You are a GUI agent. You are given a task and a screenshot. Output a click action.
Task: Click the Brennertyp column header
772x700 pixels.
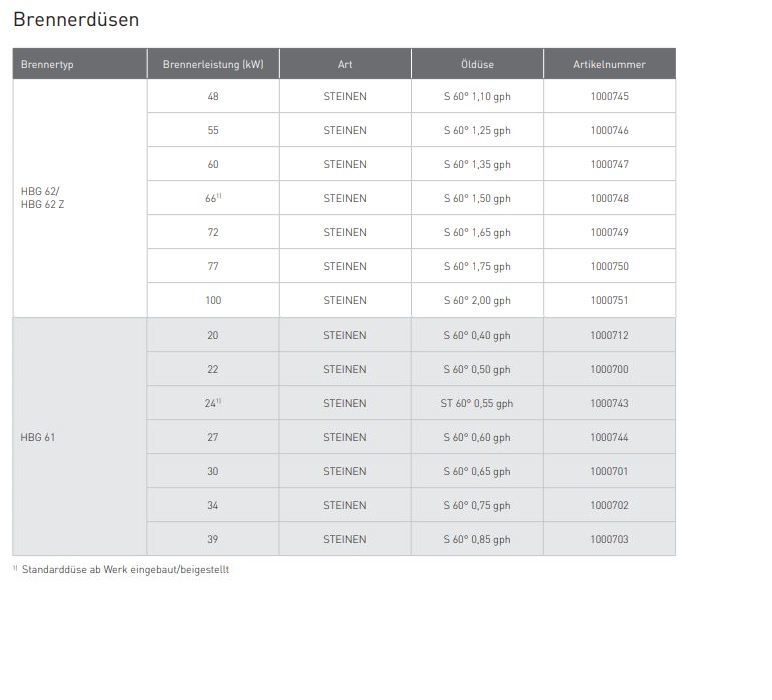pos(47,64)
